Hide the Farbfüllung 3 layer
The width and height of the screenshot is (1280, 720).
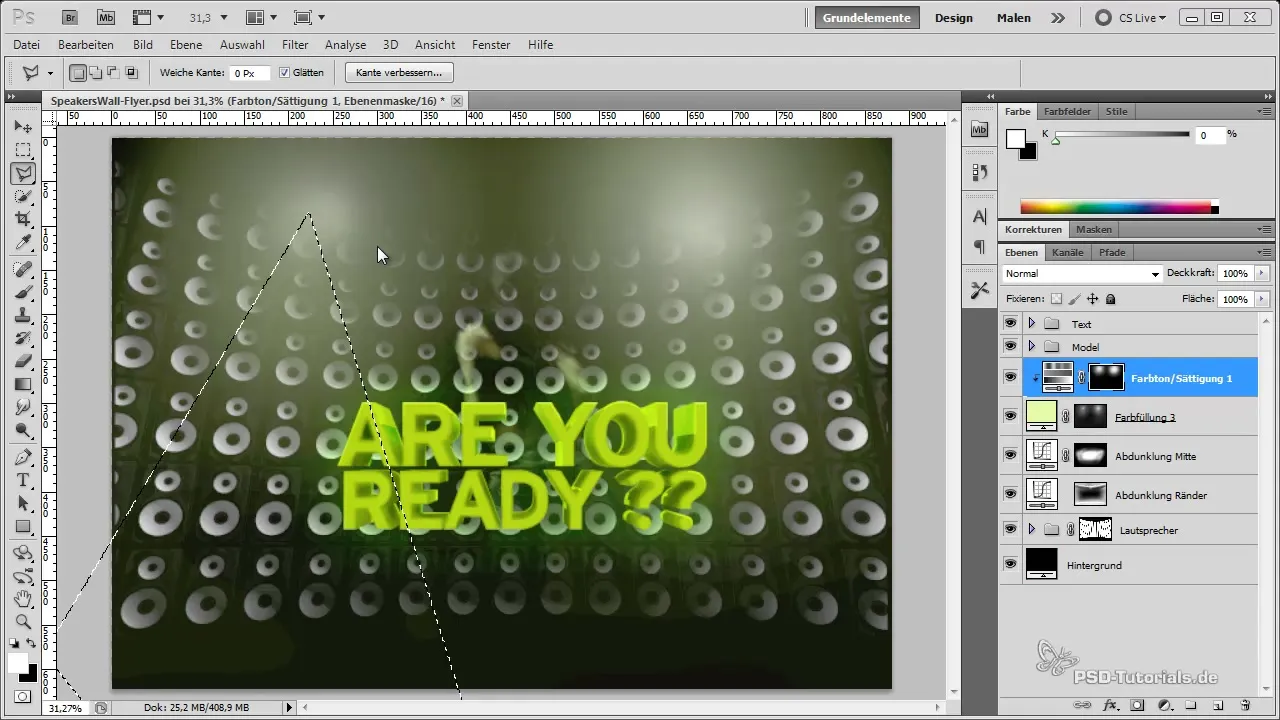(1010, 416)
